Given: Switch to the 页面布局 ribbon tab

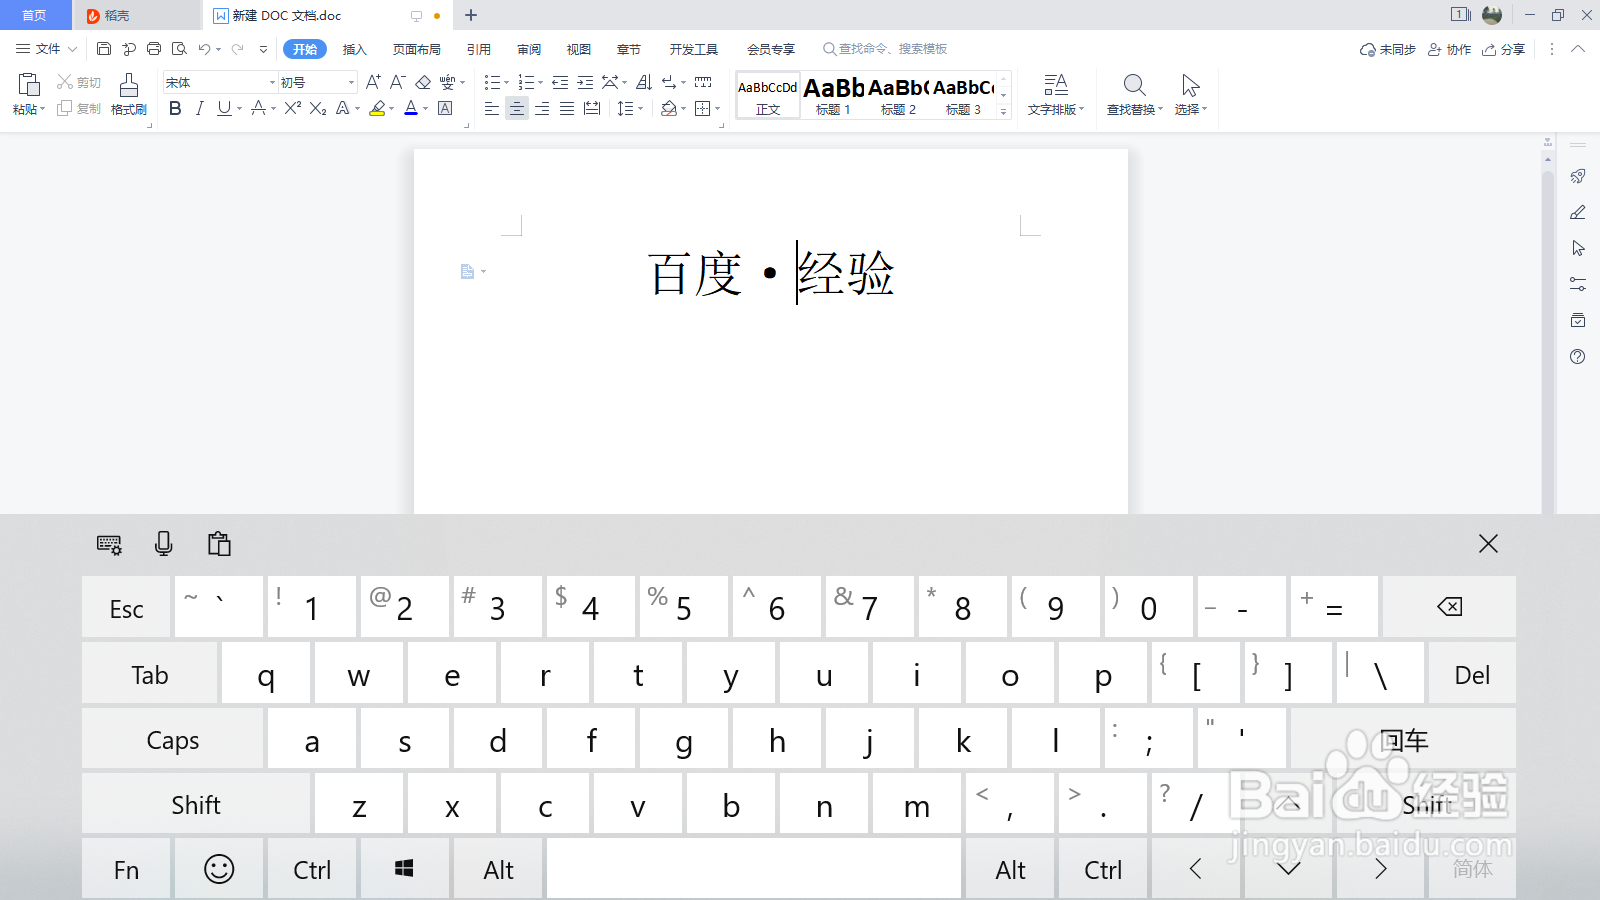Looking at the screenshot, I should (x=416, y=49).
